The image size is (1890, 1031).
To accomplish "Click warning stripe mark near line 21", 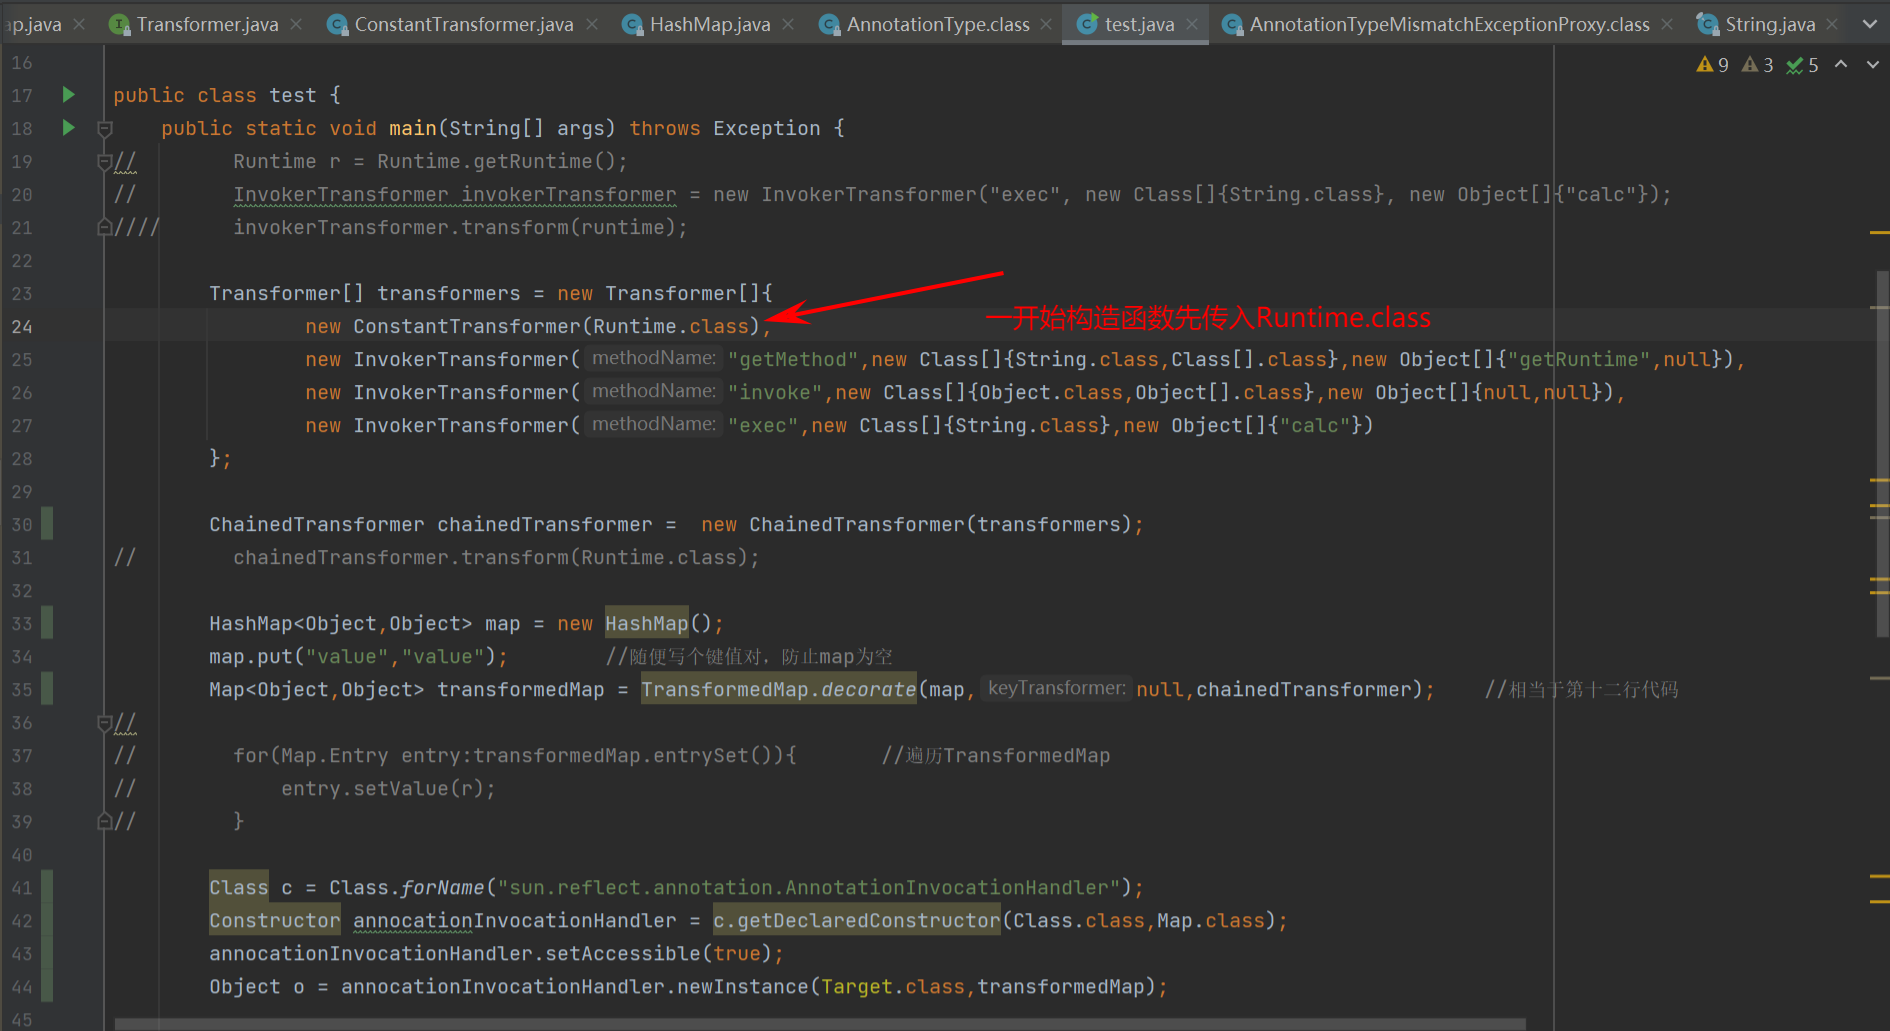I will pyautogui.click(x=1879, y=232).
